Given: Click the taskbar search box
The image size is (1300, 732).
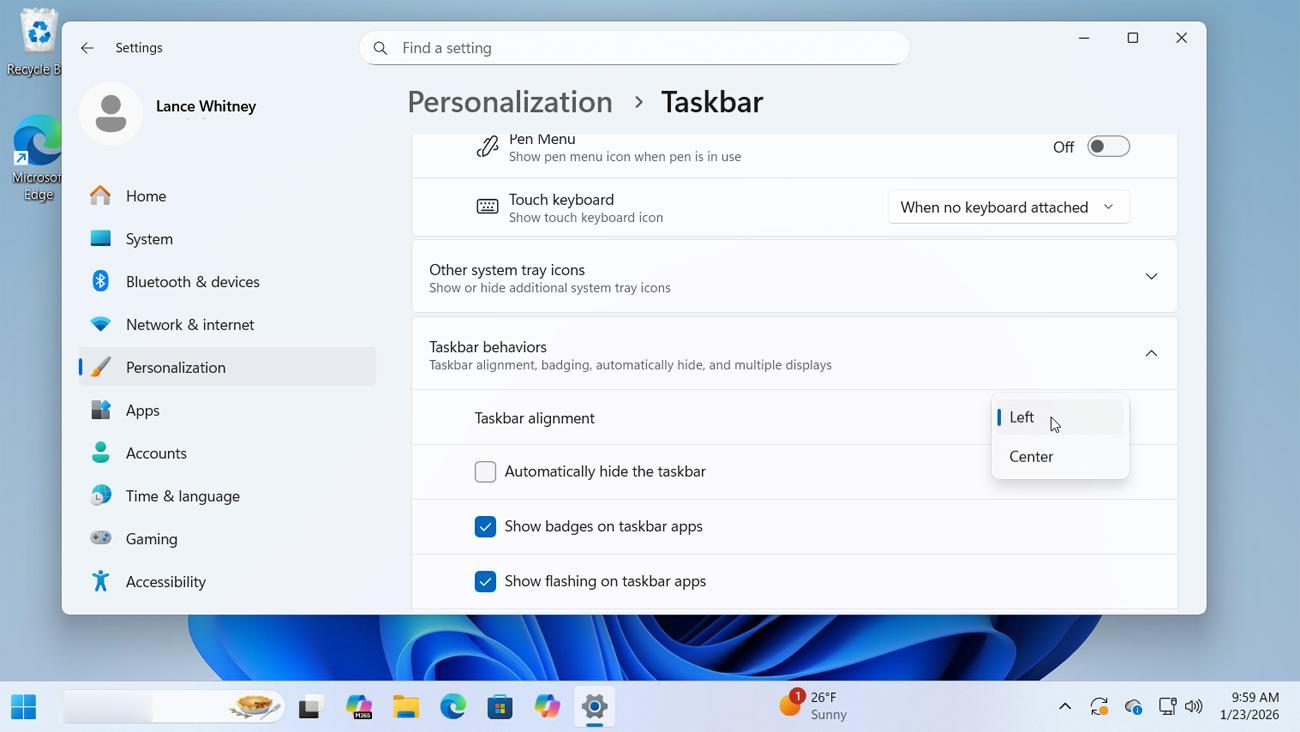Looking at the screenshot, I should point(173,707).
